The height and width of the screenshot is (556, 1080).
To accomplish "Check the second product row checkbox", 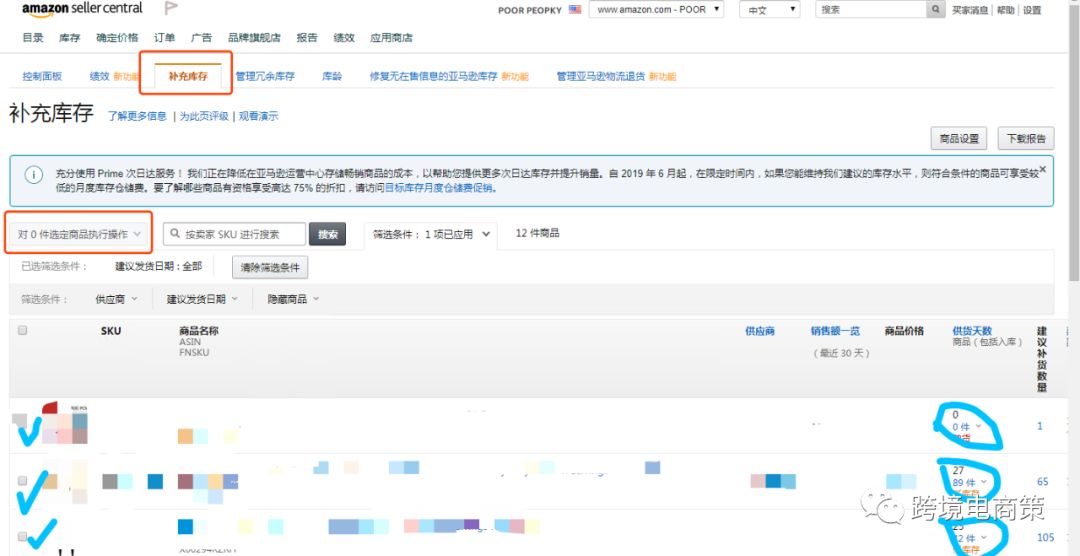I will click(x=22, y=481).
